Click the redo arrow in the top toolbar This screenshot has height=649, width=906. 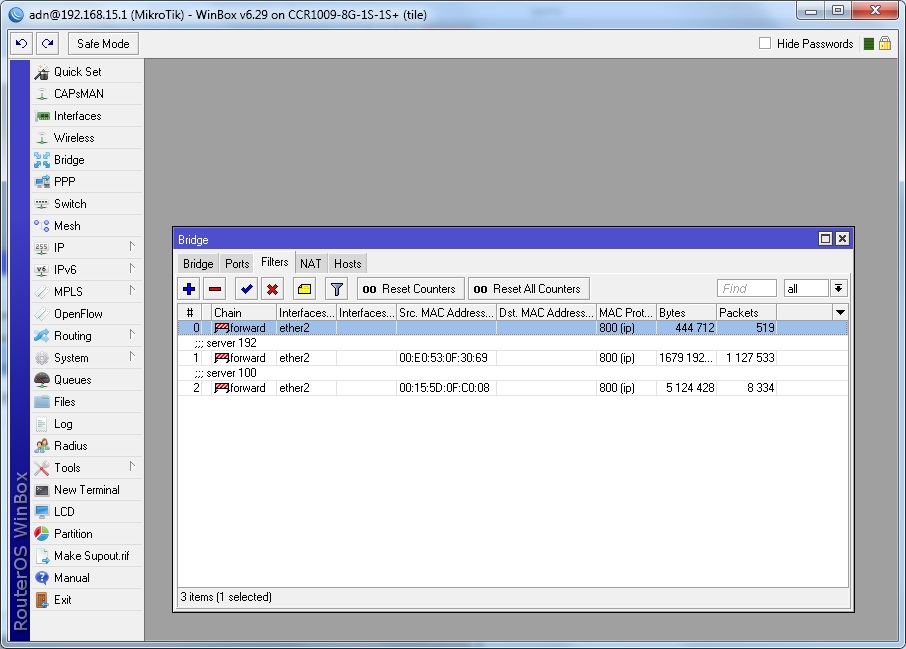(47, 44)
